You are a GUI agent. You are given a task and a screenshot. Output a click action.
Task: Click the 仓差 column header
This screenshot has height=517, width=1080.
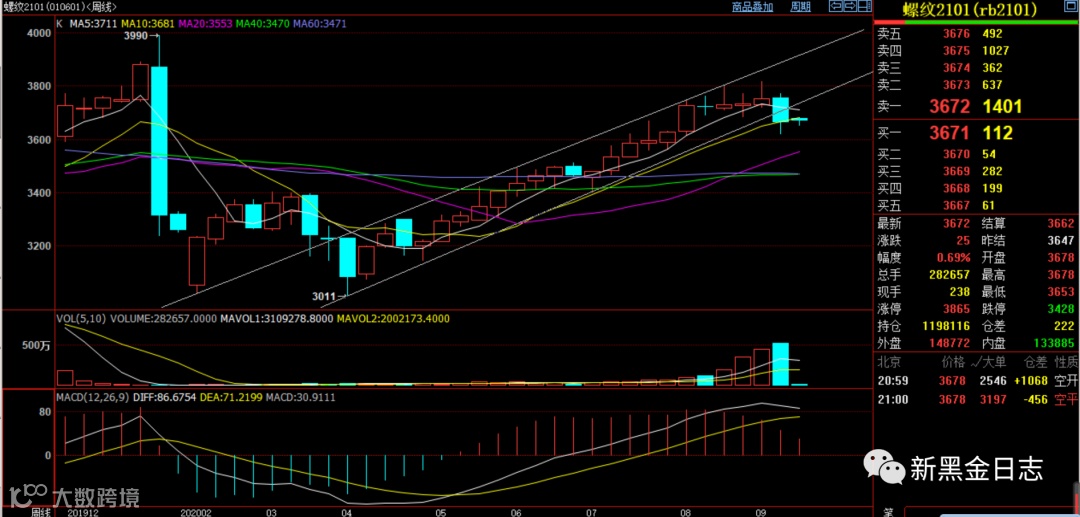(1034, 362)
